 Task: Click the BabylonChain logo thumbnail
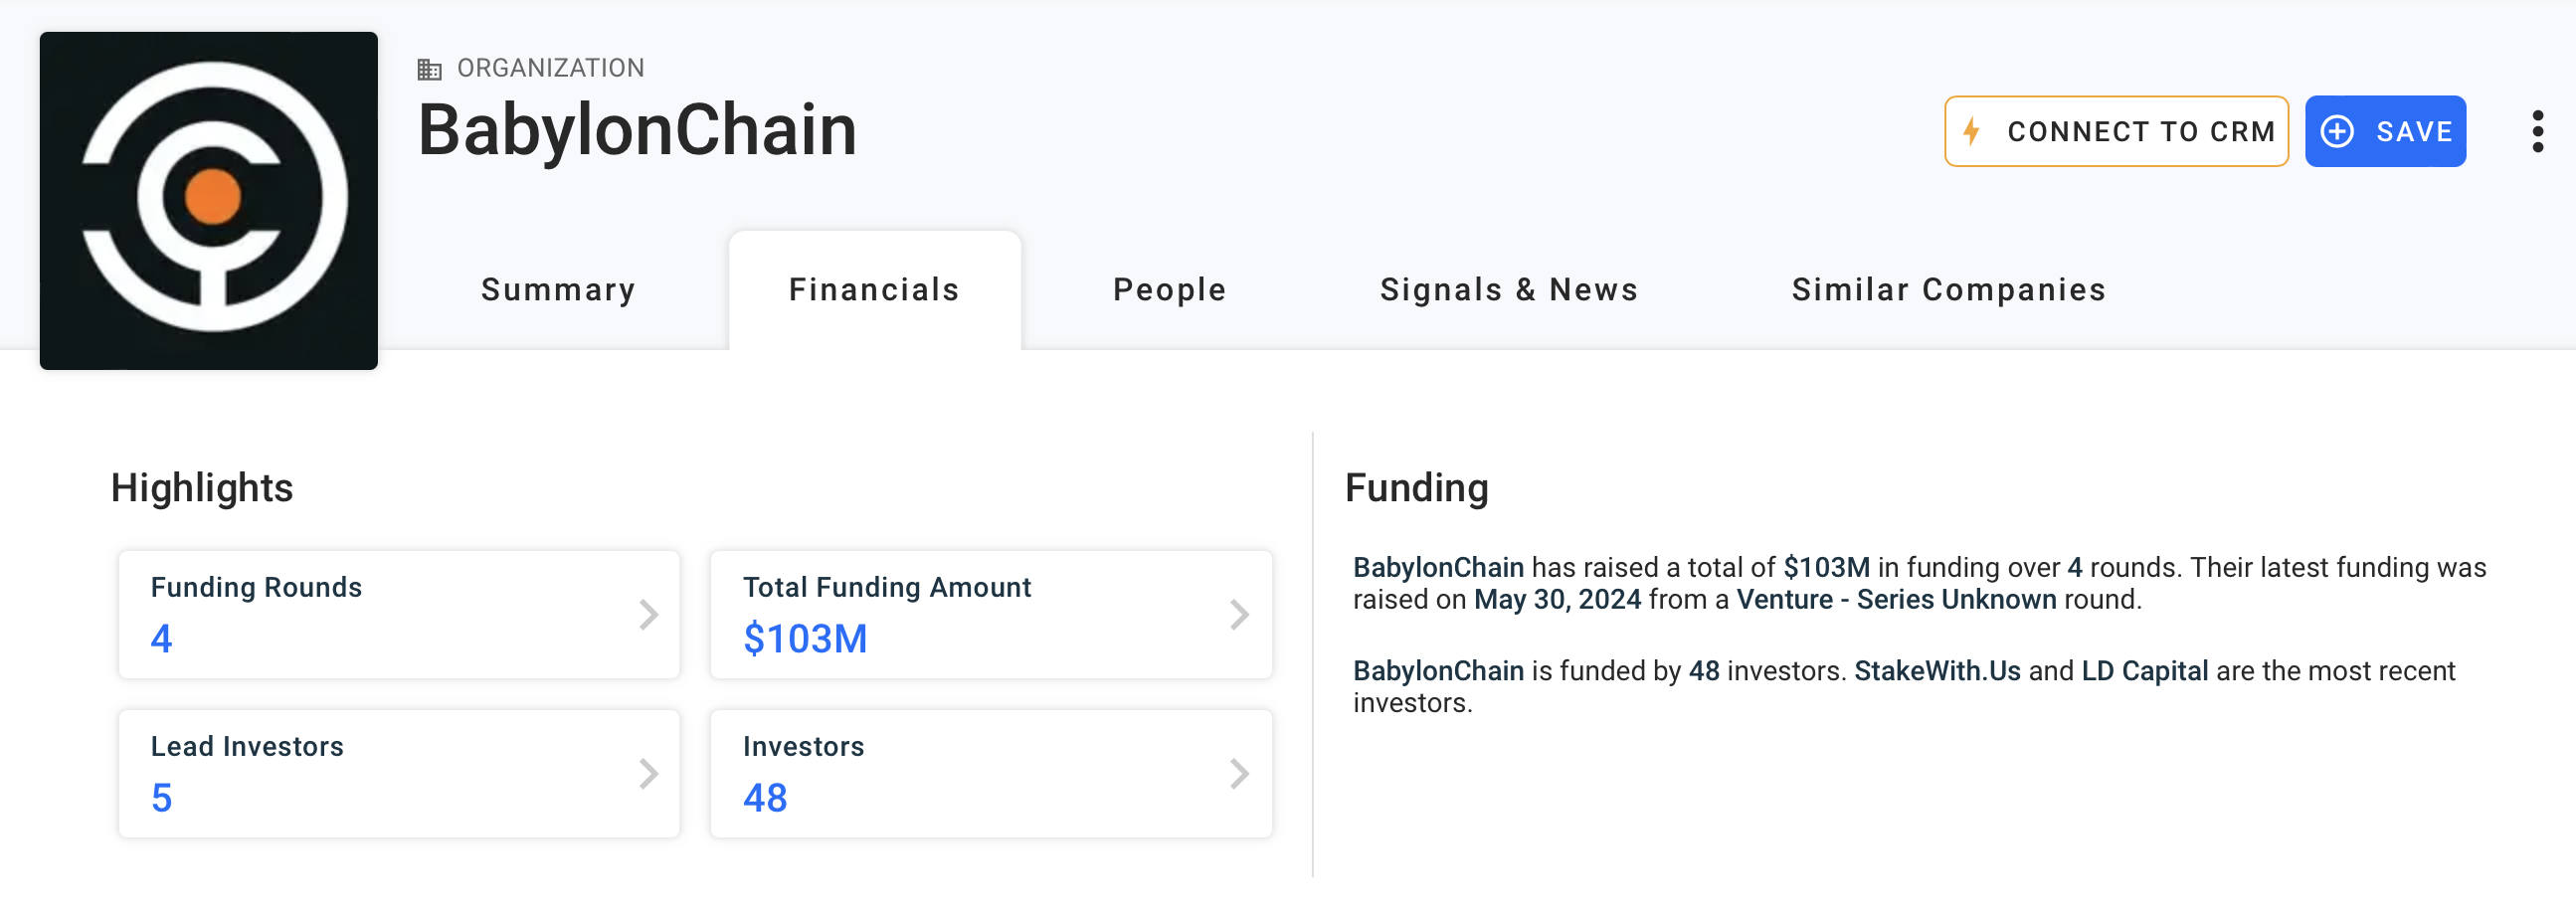209,200
